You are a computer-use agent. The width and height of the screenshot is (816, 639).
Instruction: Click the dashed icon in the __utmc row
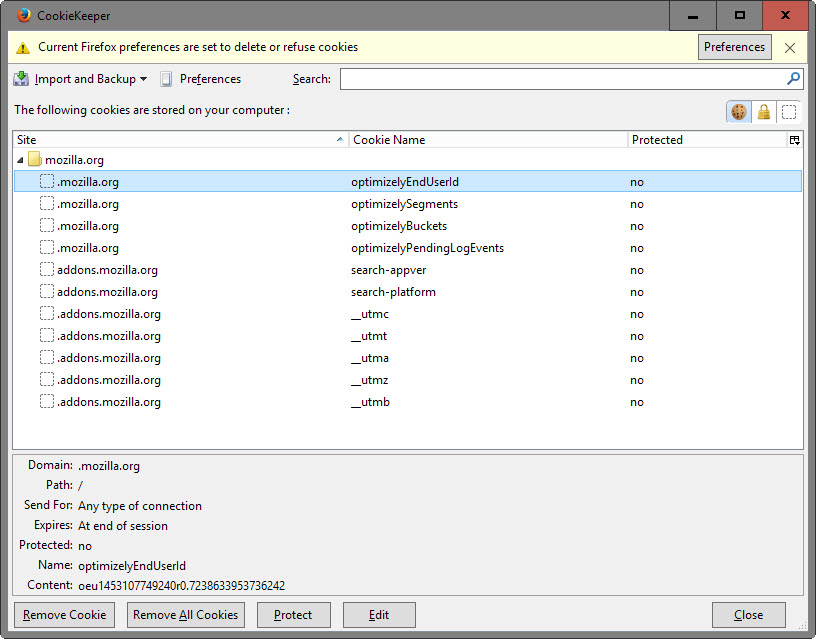point(47,313)
